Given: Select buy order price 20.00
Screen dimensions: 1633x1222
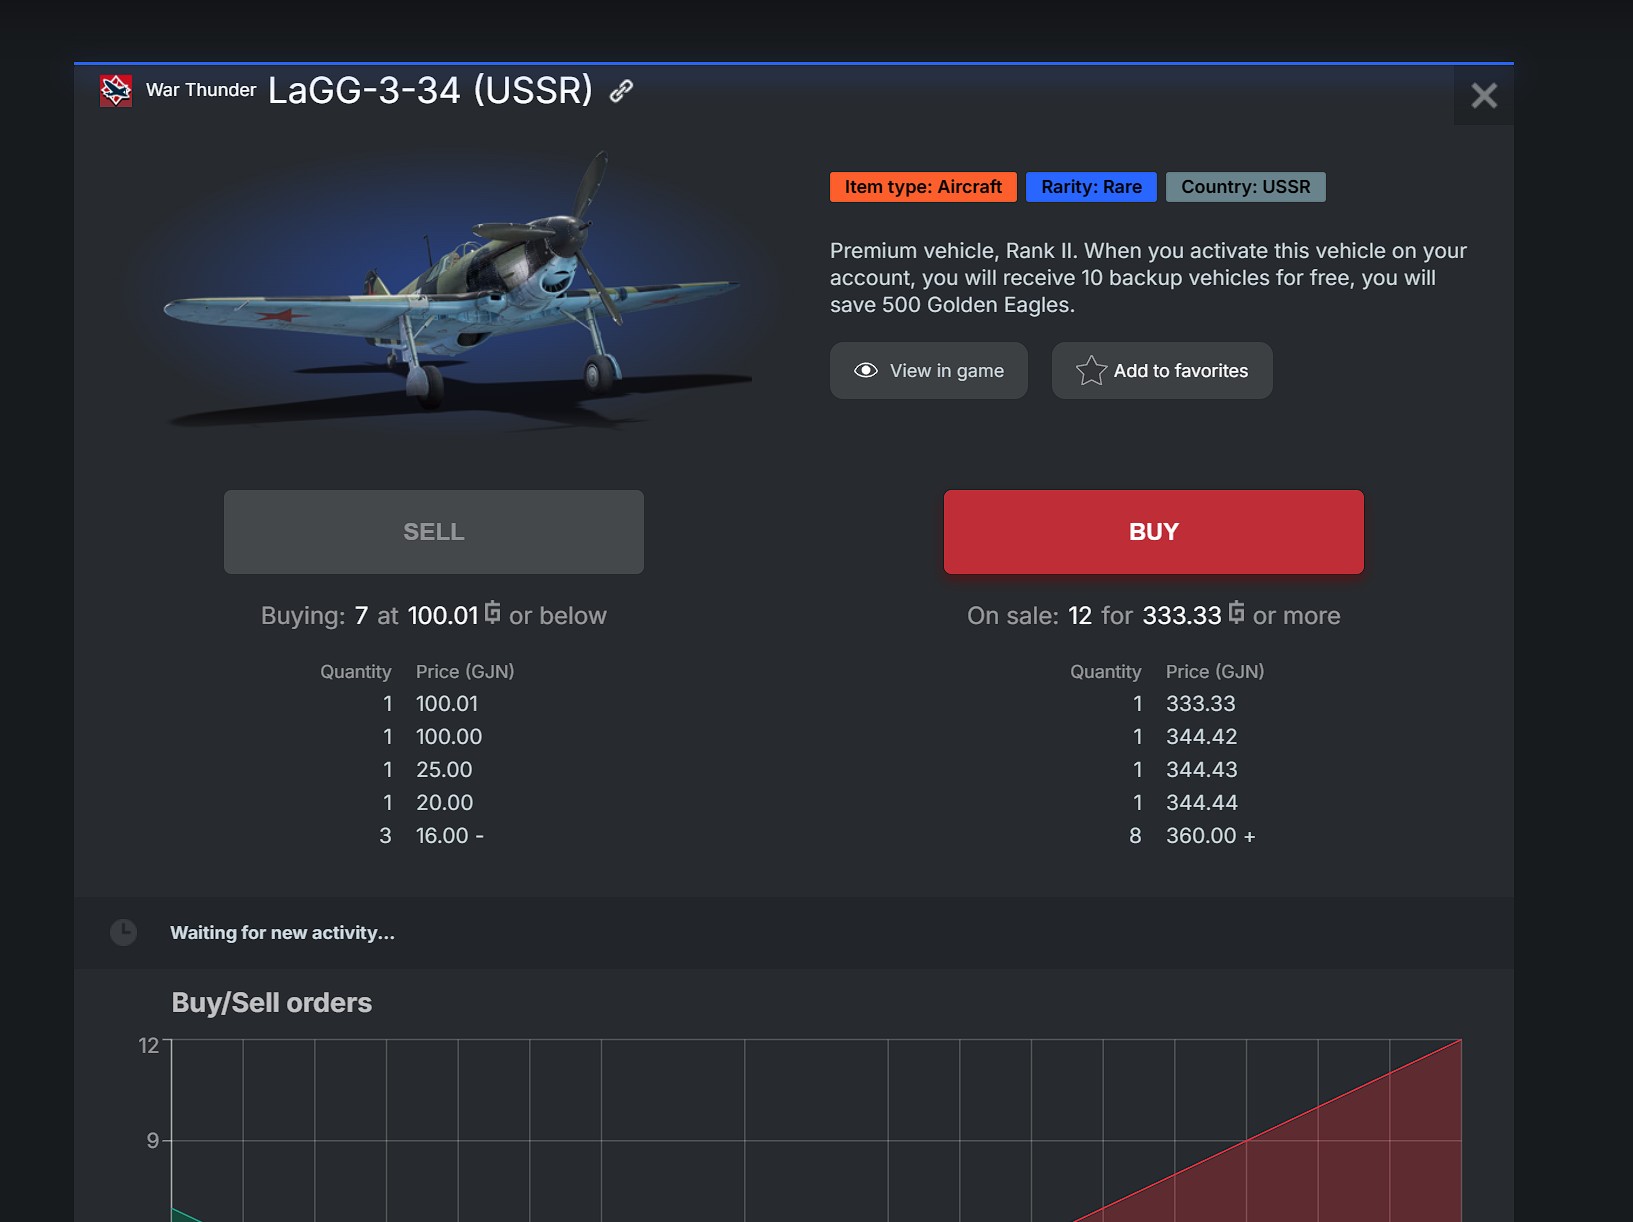Looking at the screenshot, I should [x=445, y=803].
